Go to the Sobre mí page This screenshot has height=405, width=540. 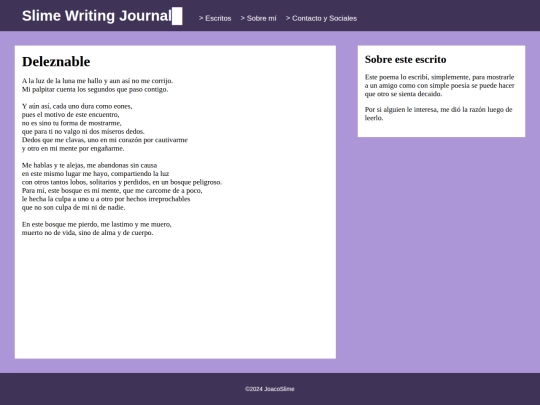pyautogui.click(x=258, y=18)
